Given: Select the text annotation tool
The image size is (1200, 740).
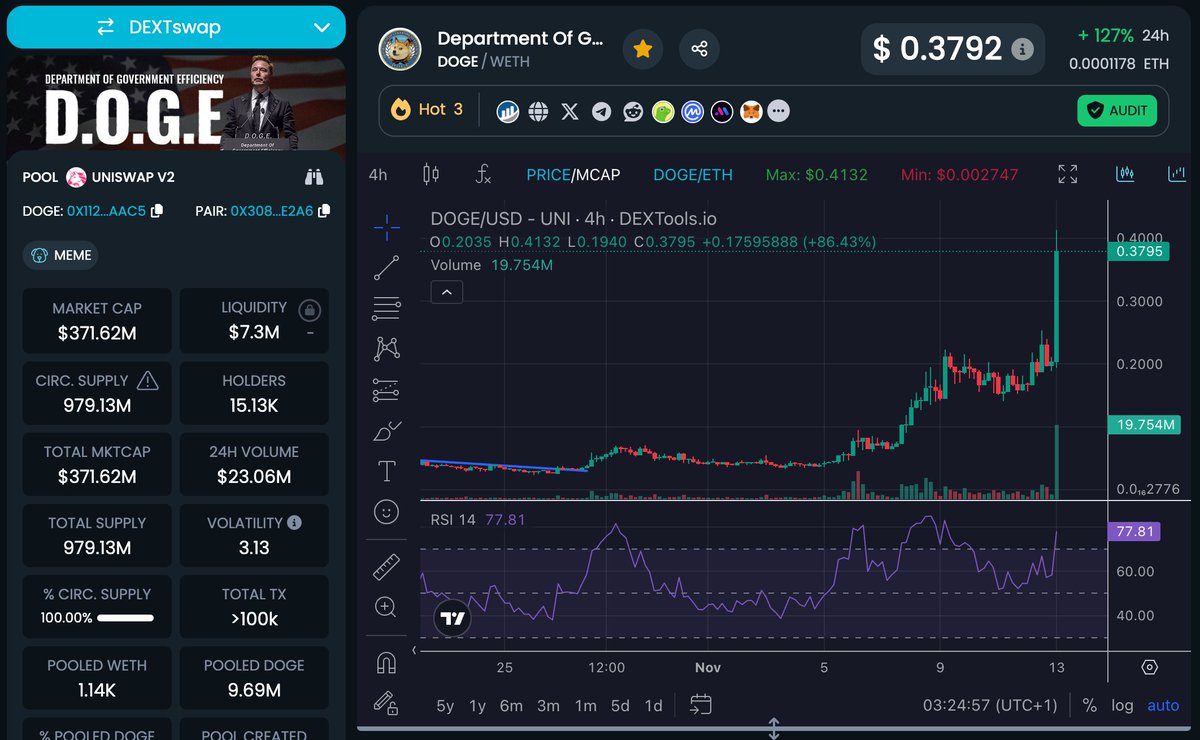Looking at the screenshot, I should (386, 469).
